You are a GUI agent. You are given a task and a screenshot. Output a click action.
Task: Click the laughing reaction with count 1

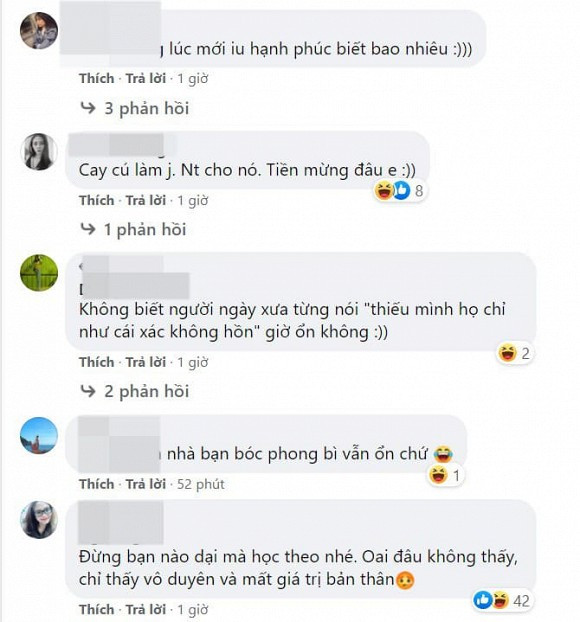click(x=446, y=475)
